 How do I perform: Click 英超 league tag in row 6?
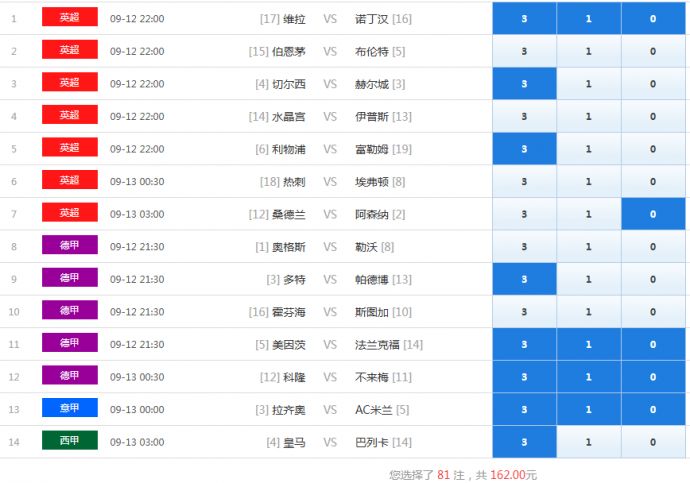point(70,180)
